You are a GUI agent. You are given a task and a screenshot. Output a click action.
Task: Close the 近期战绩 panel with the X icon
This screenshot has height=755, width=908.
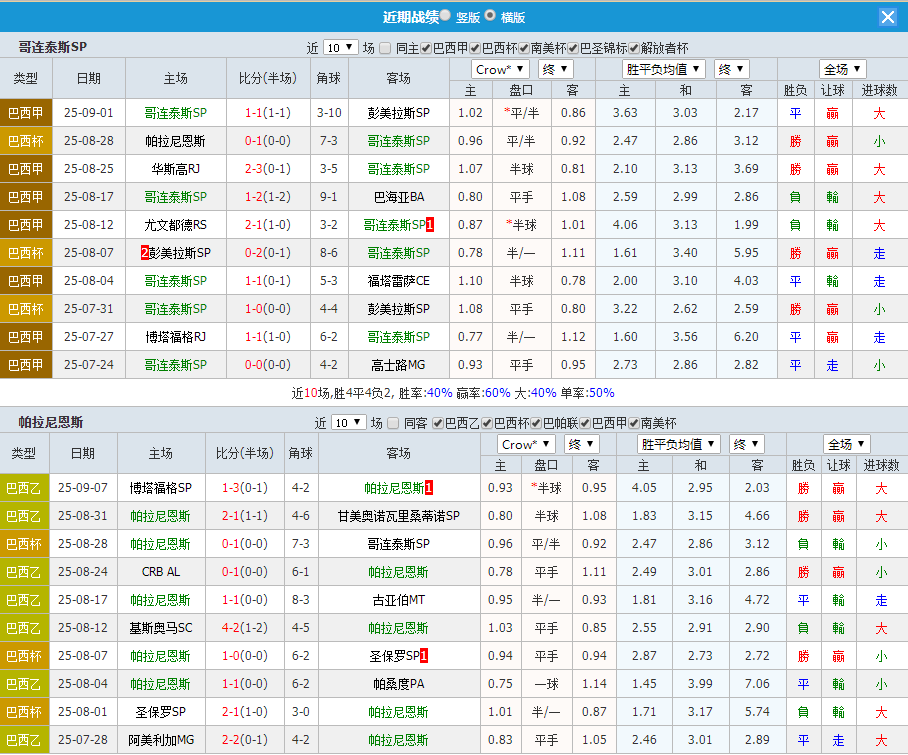point(890,16)
